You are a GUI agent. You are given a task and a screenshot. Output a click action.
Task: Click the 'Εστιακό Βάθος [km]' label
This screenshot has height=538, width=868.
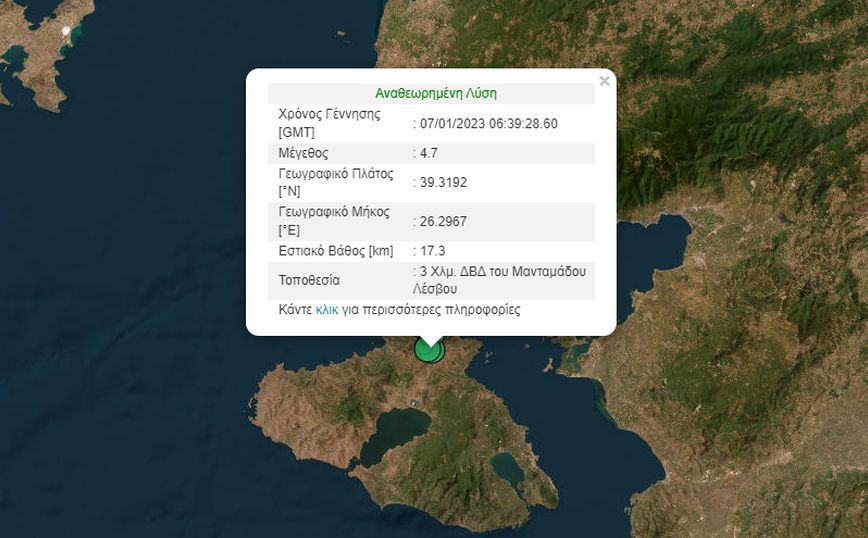(338, 250)
